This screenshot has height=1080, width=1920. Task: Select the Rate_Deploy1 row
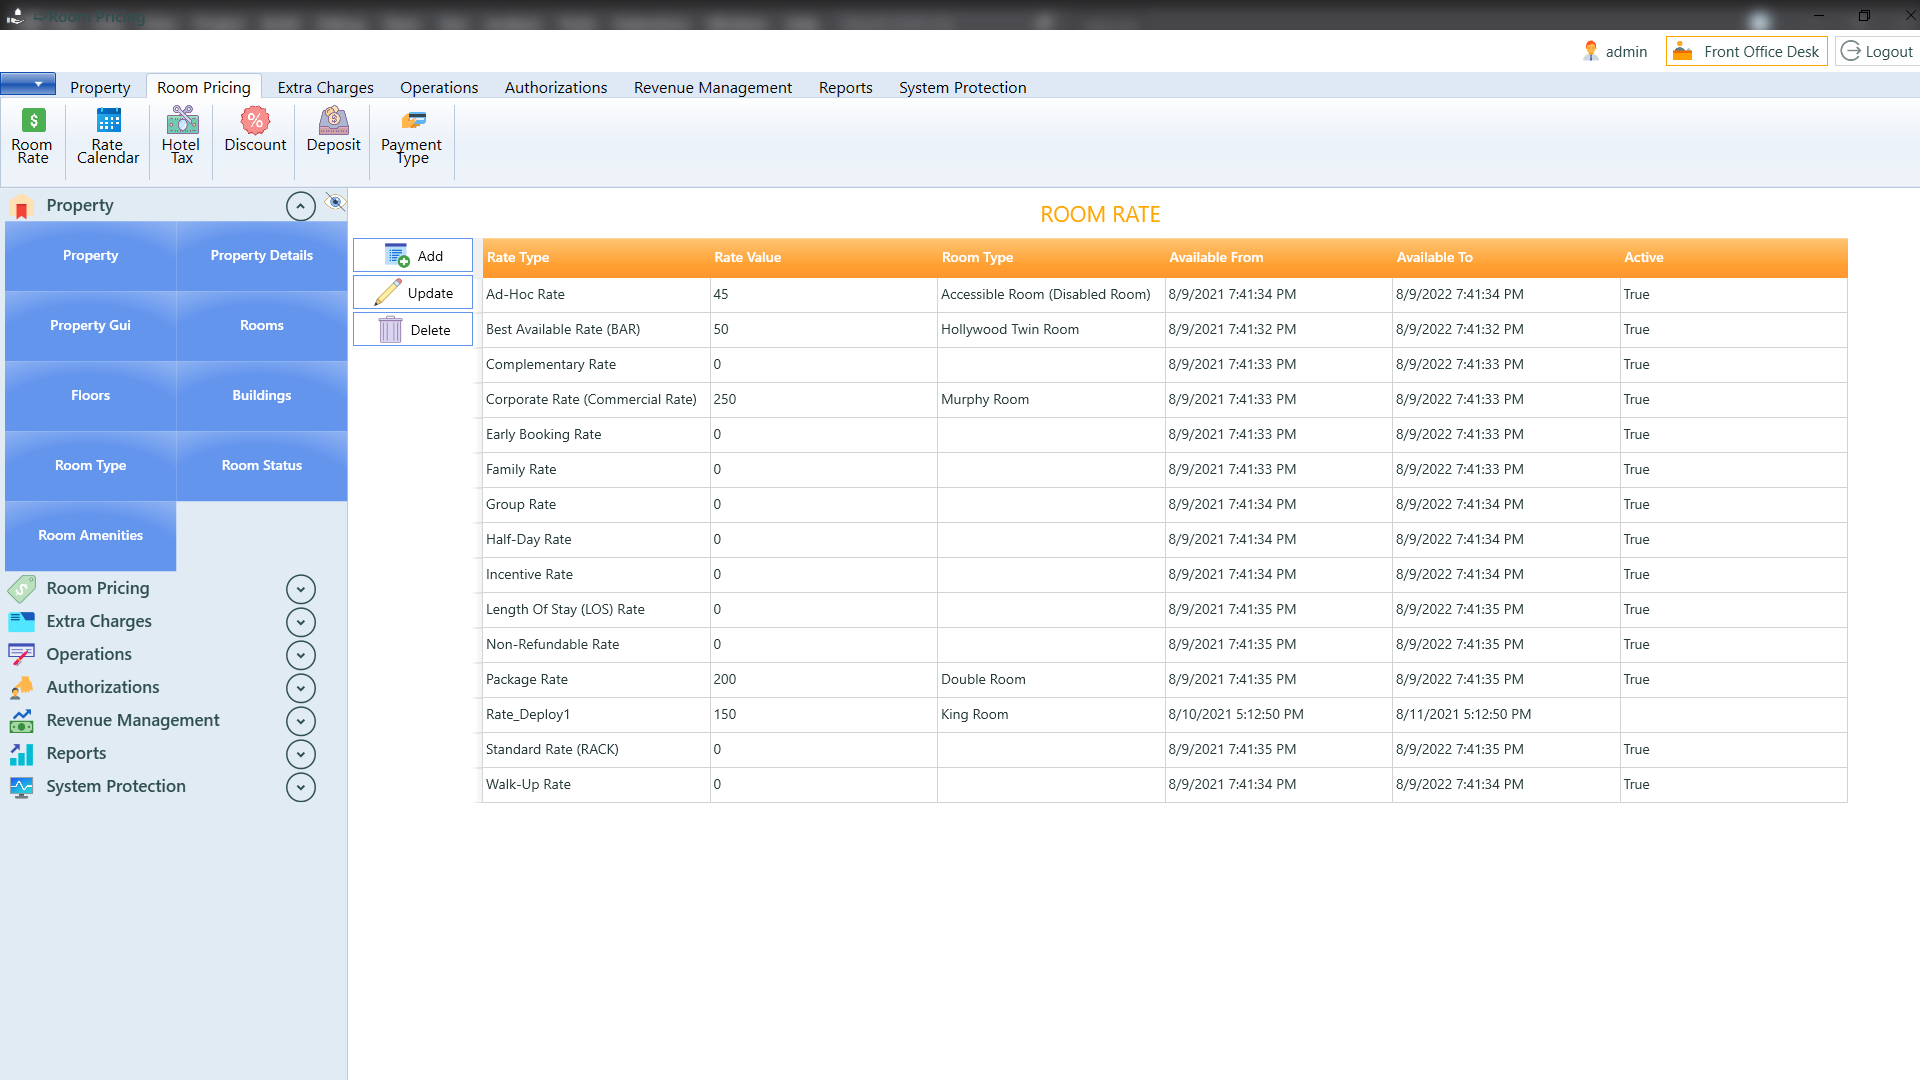pos(1164,715)
